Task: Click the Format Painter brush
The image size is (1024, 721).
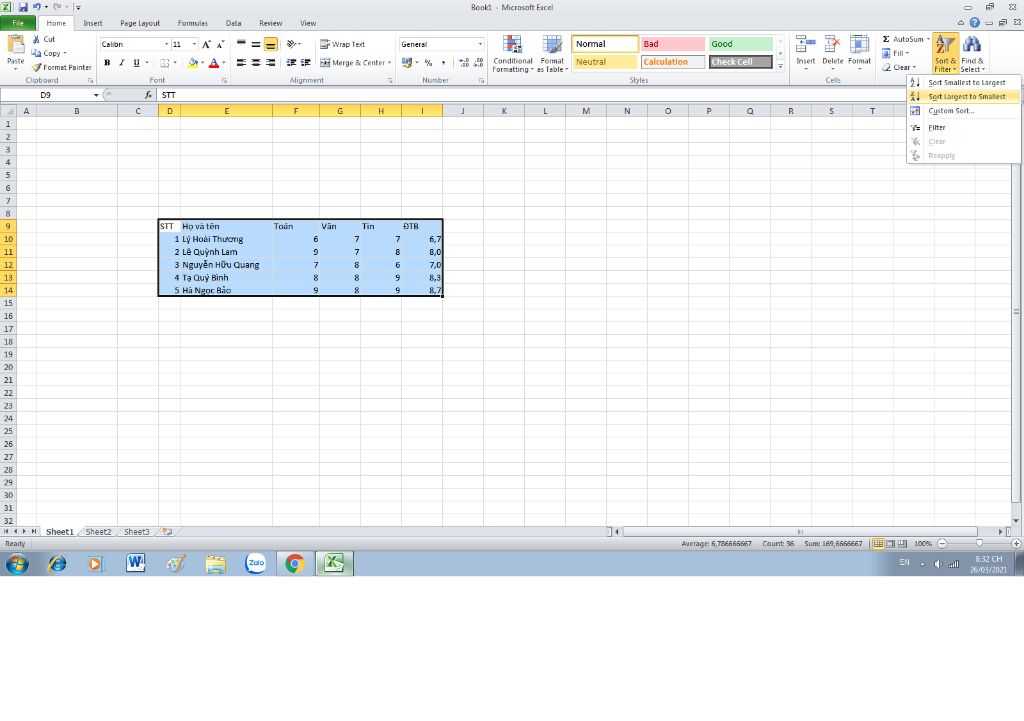Action: [37, 67]
